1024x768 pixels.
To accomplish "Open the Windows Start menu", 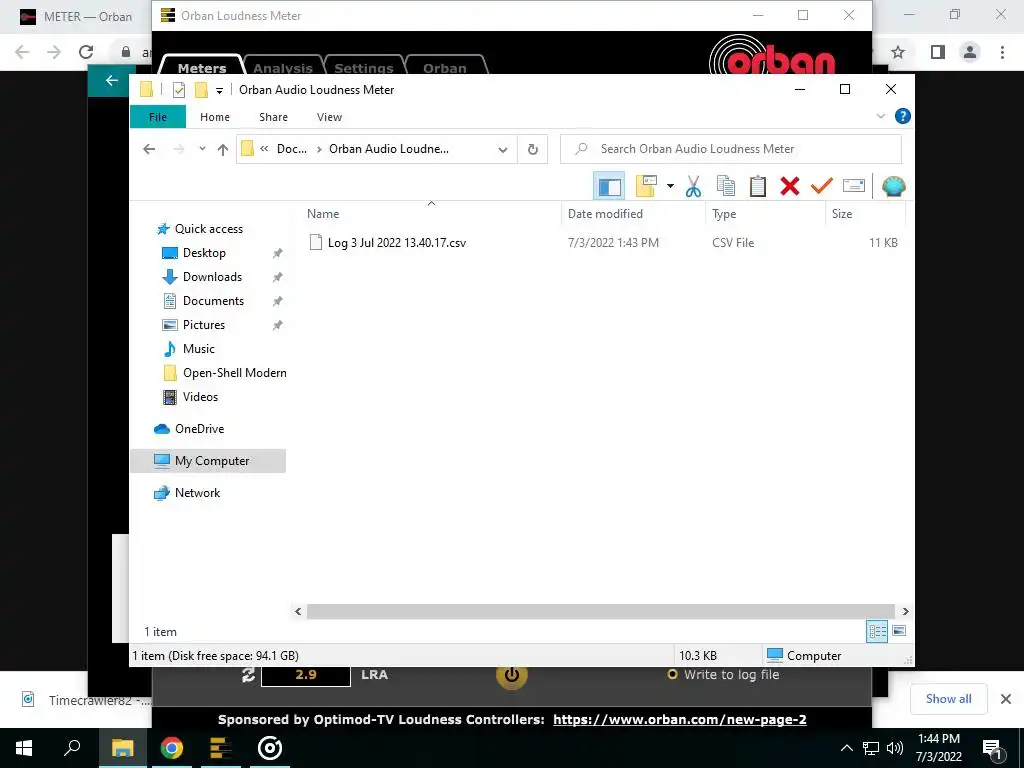I will 24,748.
